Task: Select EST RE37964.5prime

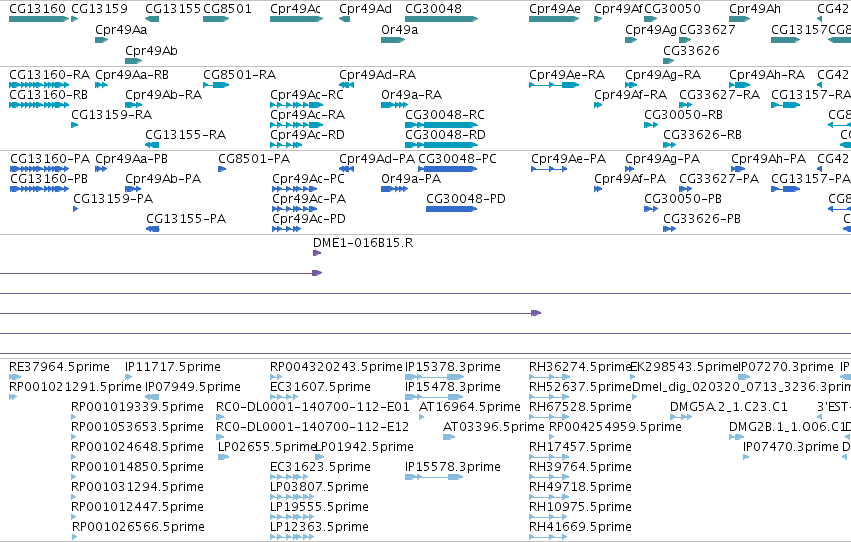Action: 59,367
